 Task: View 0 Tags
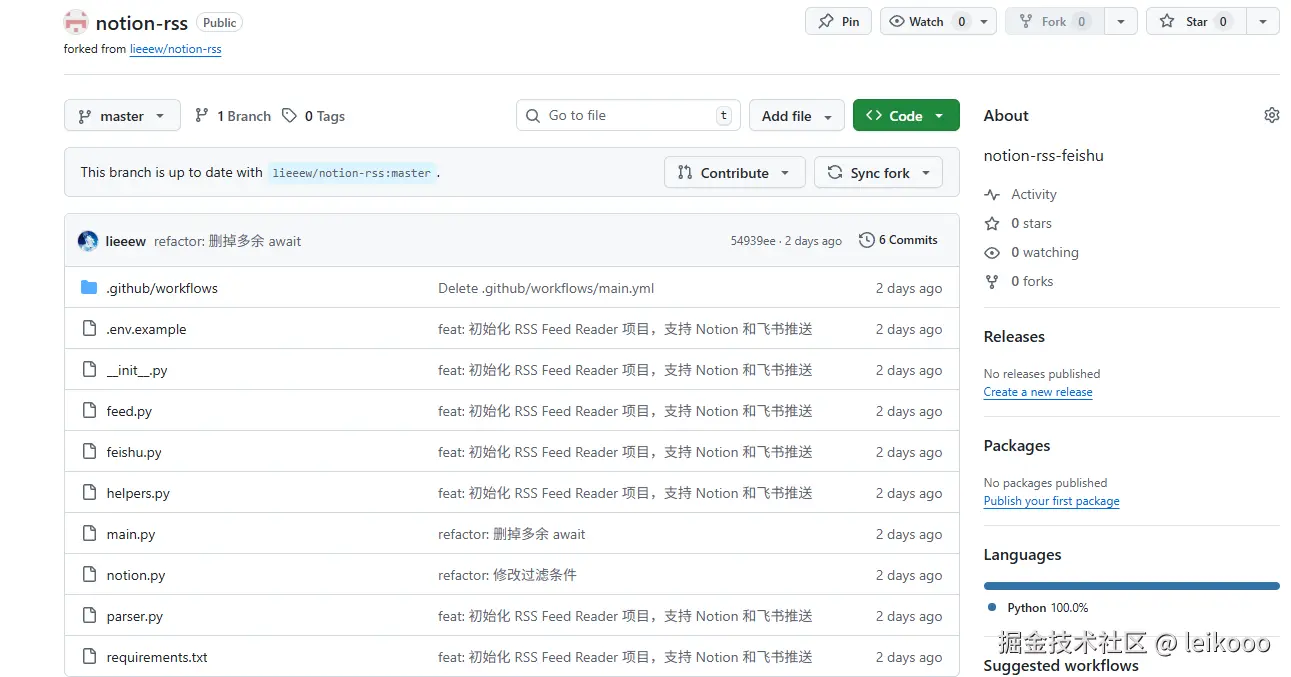313,116
